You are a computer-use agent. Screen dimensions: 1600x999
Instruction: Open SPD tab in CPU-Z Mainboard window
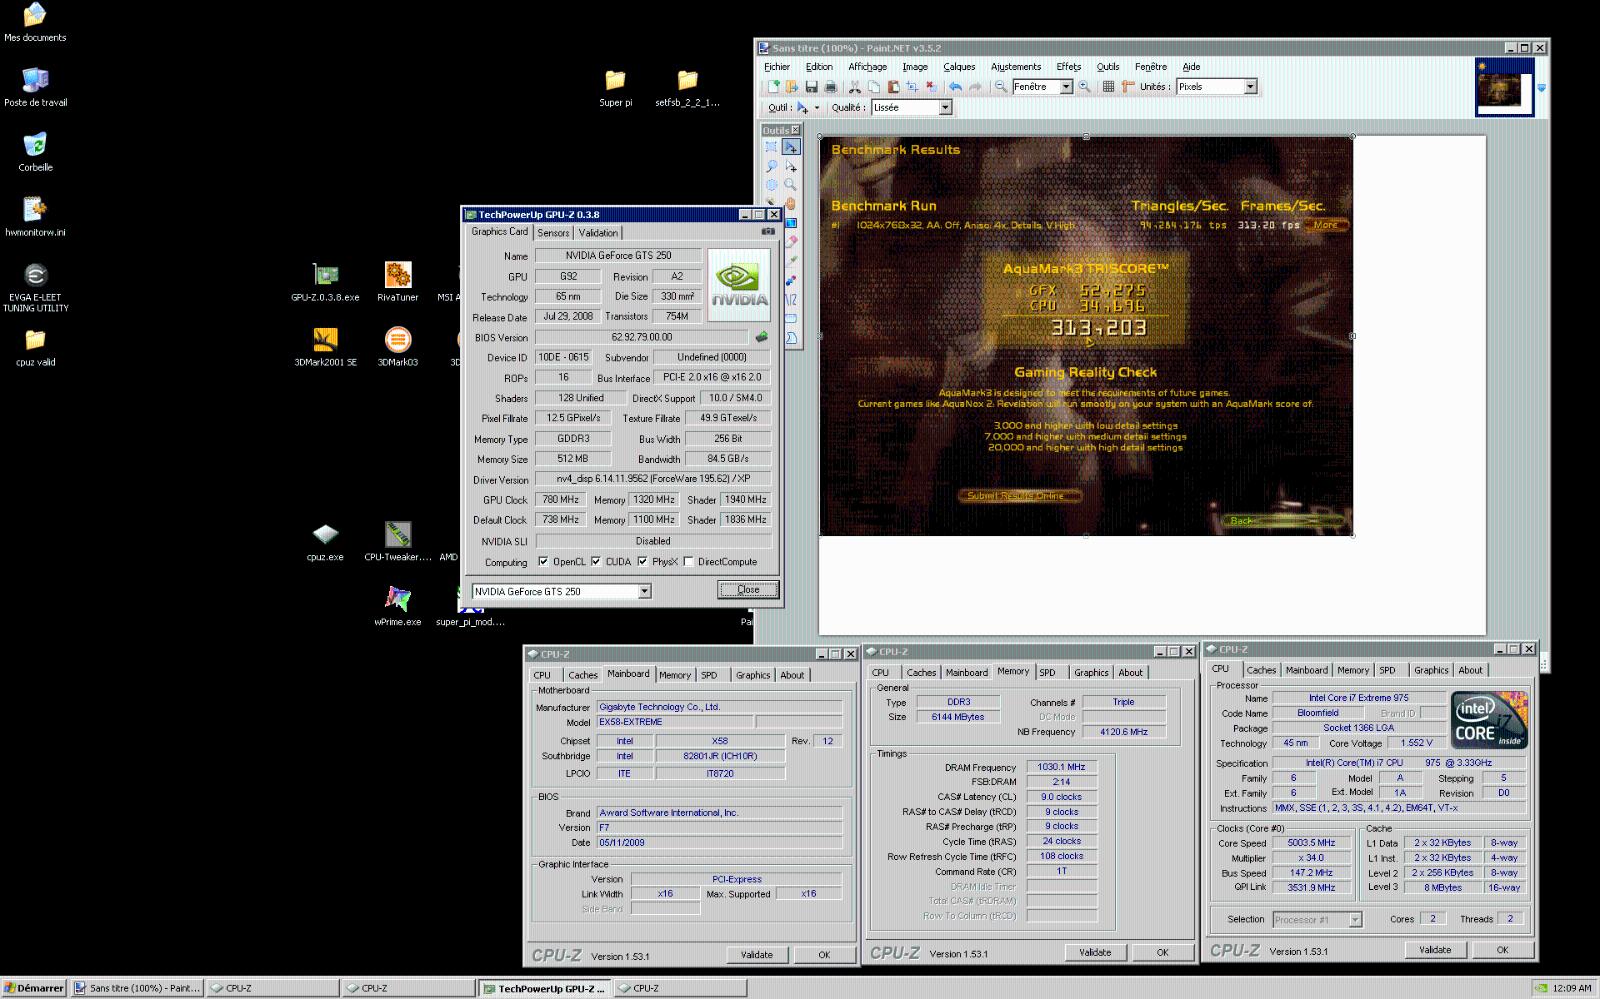[x=709, y=675]
